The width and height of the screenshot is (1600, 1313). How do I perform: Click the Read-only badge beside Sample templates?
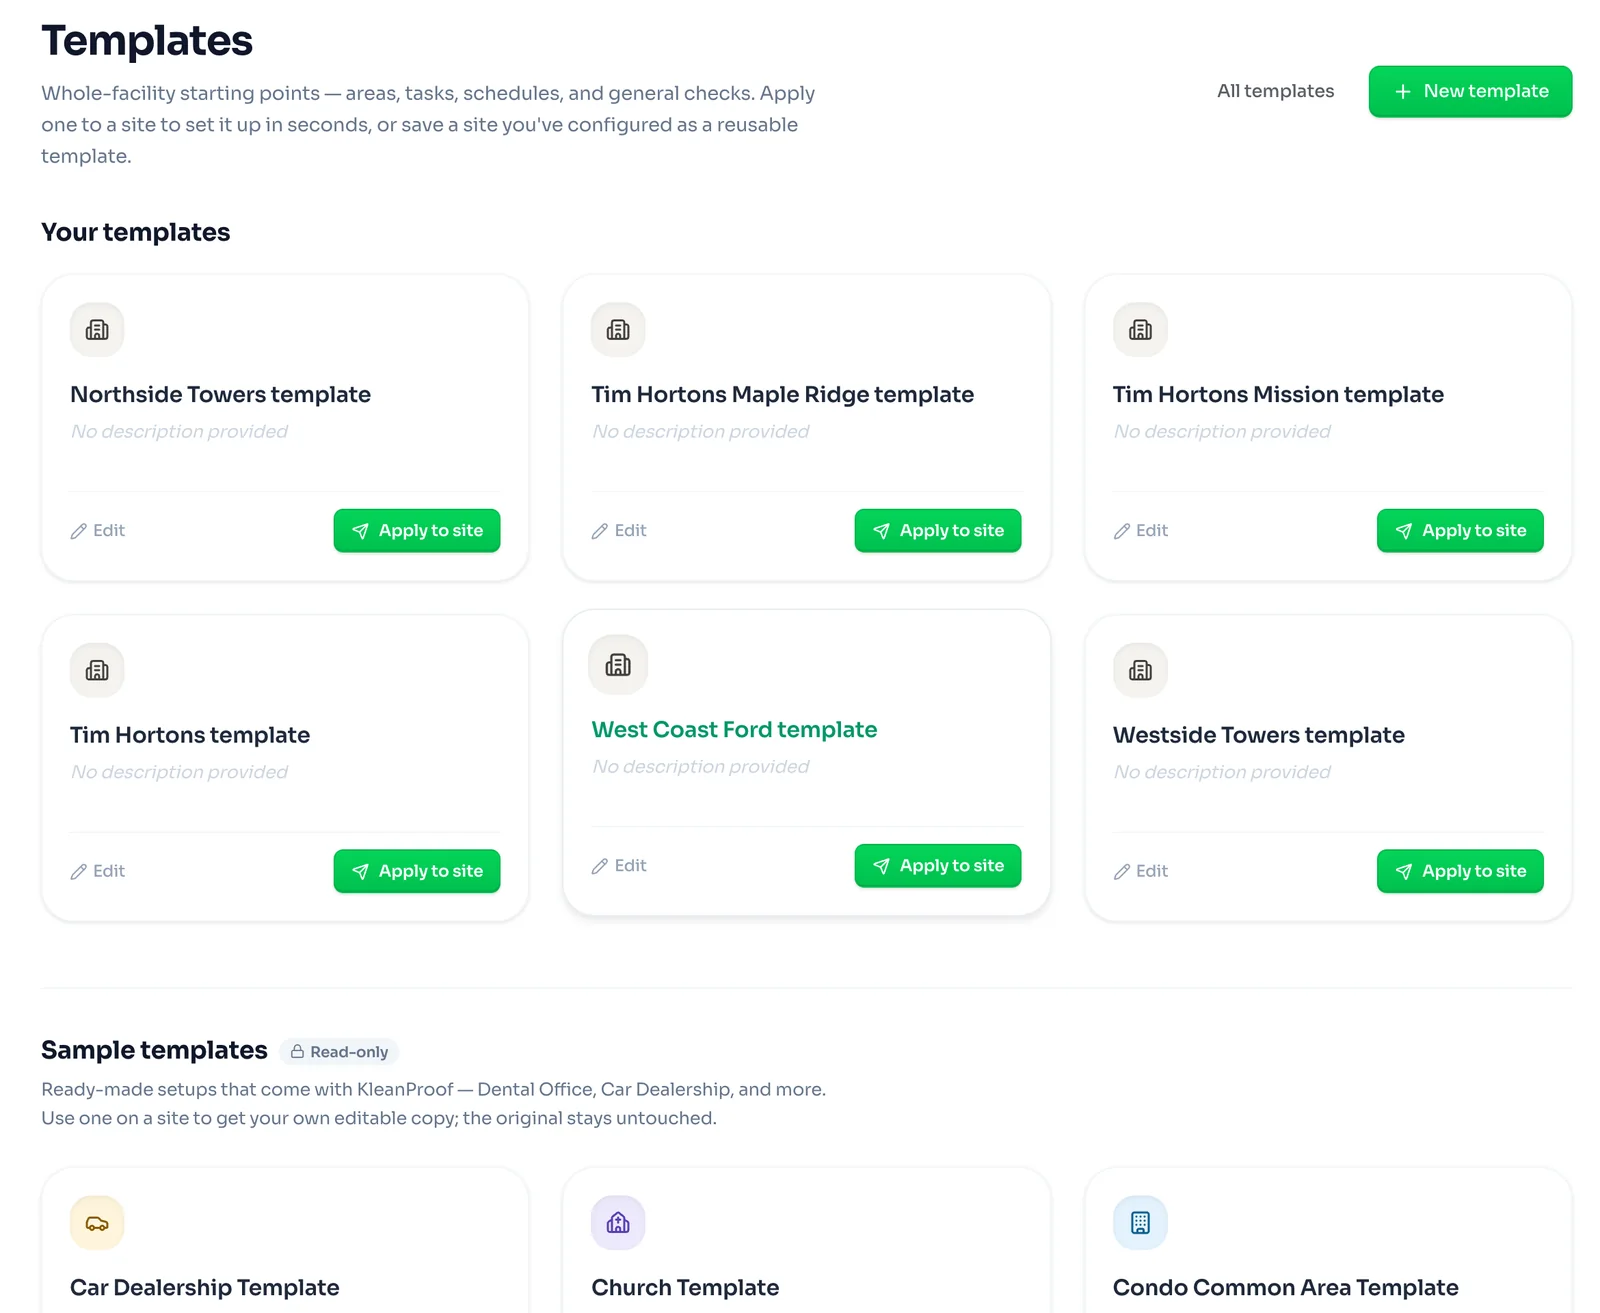tap(339, 1052)
